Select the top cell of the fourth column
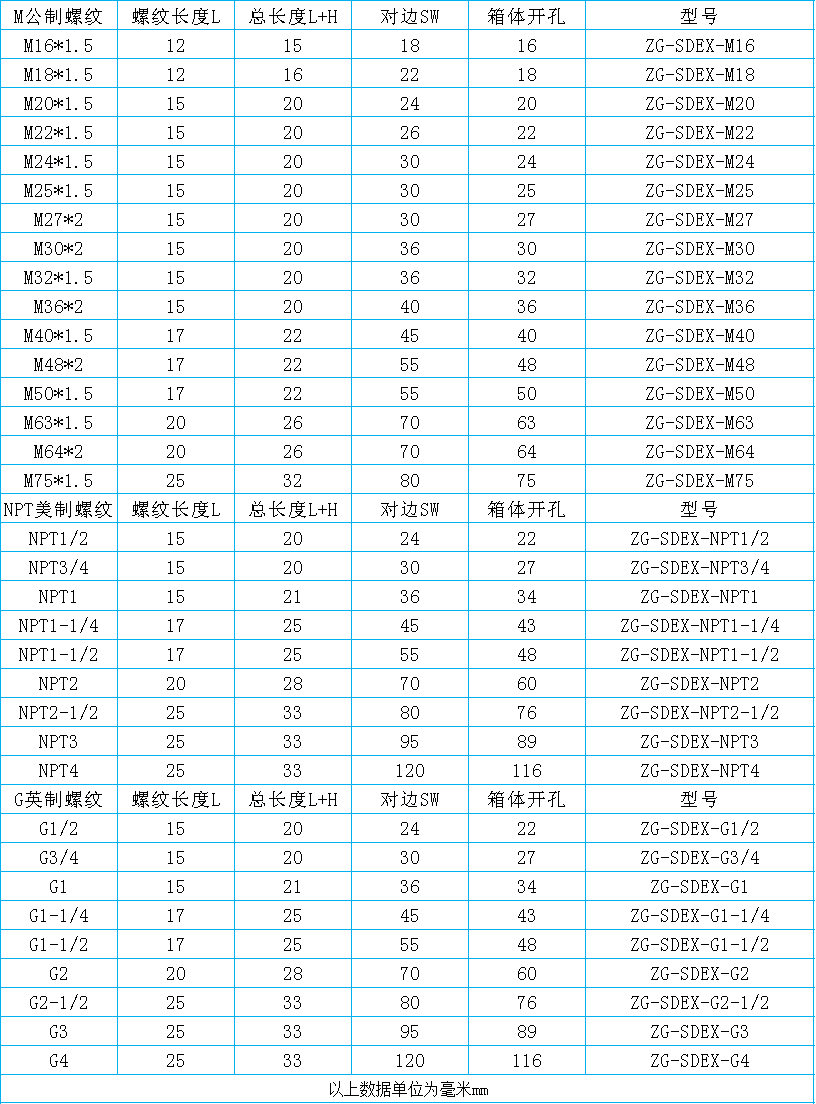The image size is (816, 1104). (410, 15)
